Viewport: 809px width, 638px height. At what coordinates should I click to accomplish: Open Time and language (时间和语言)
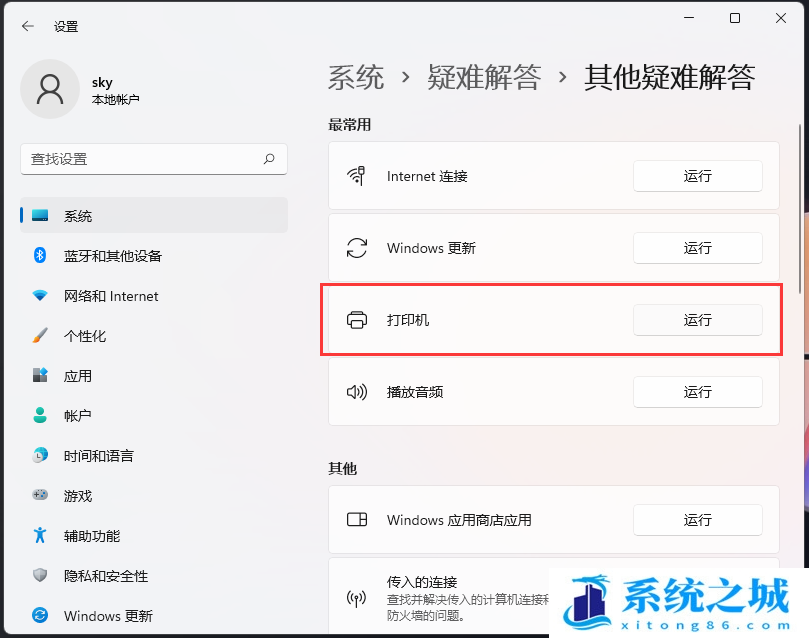98,456
